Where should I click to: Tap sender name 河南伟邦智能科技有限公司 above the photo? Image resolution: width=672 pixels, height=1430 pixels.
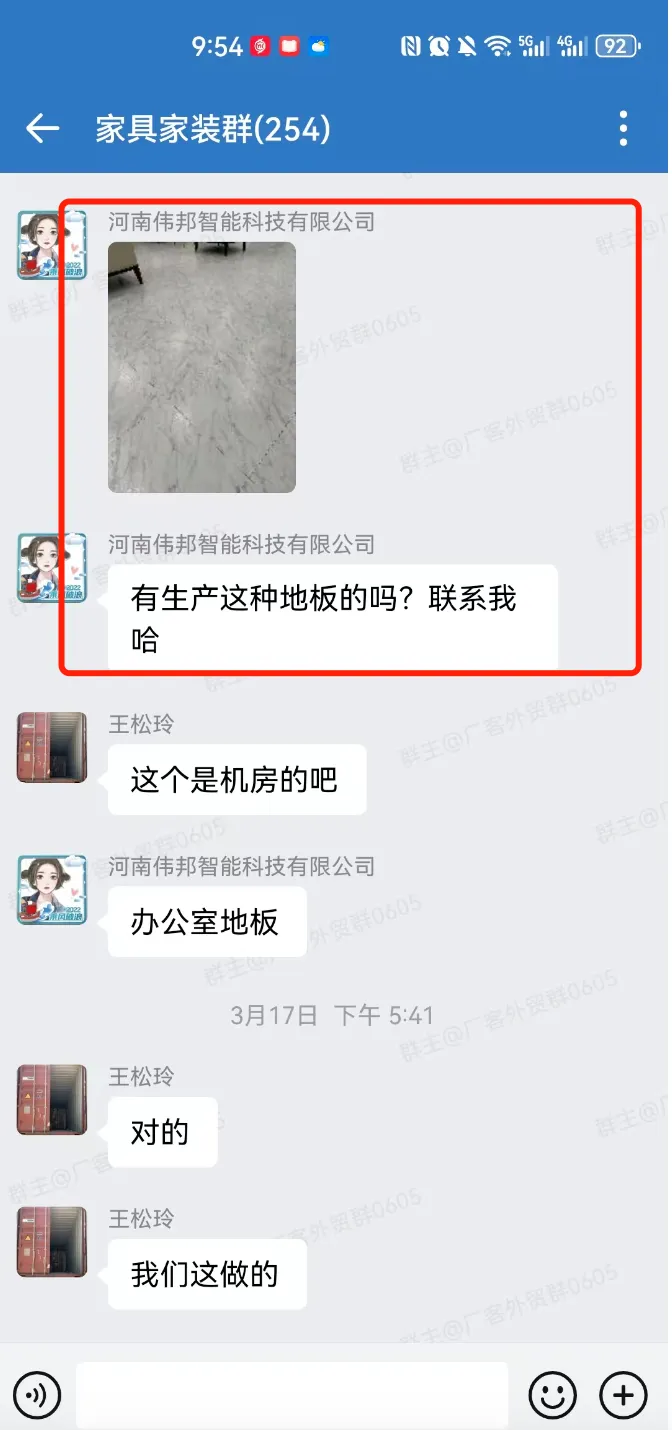click(242, 222)
